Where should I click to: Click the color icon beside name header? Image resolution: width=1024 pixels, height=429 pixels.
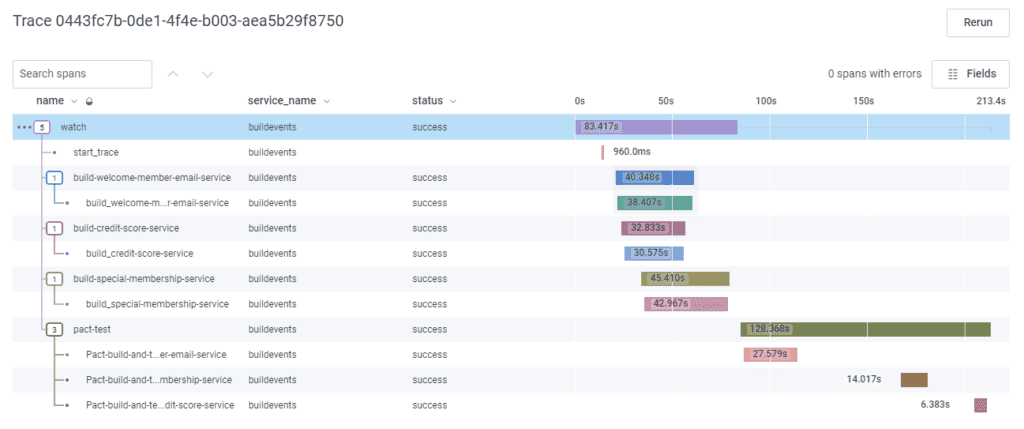pyautogui.click(x=89, y=101)
